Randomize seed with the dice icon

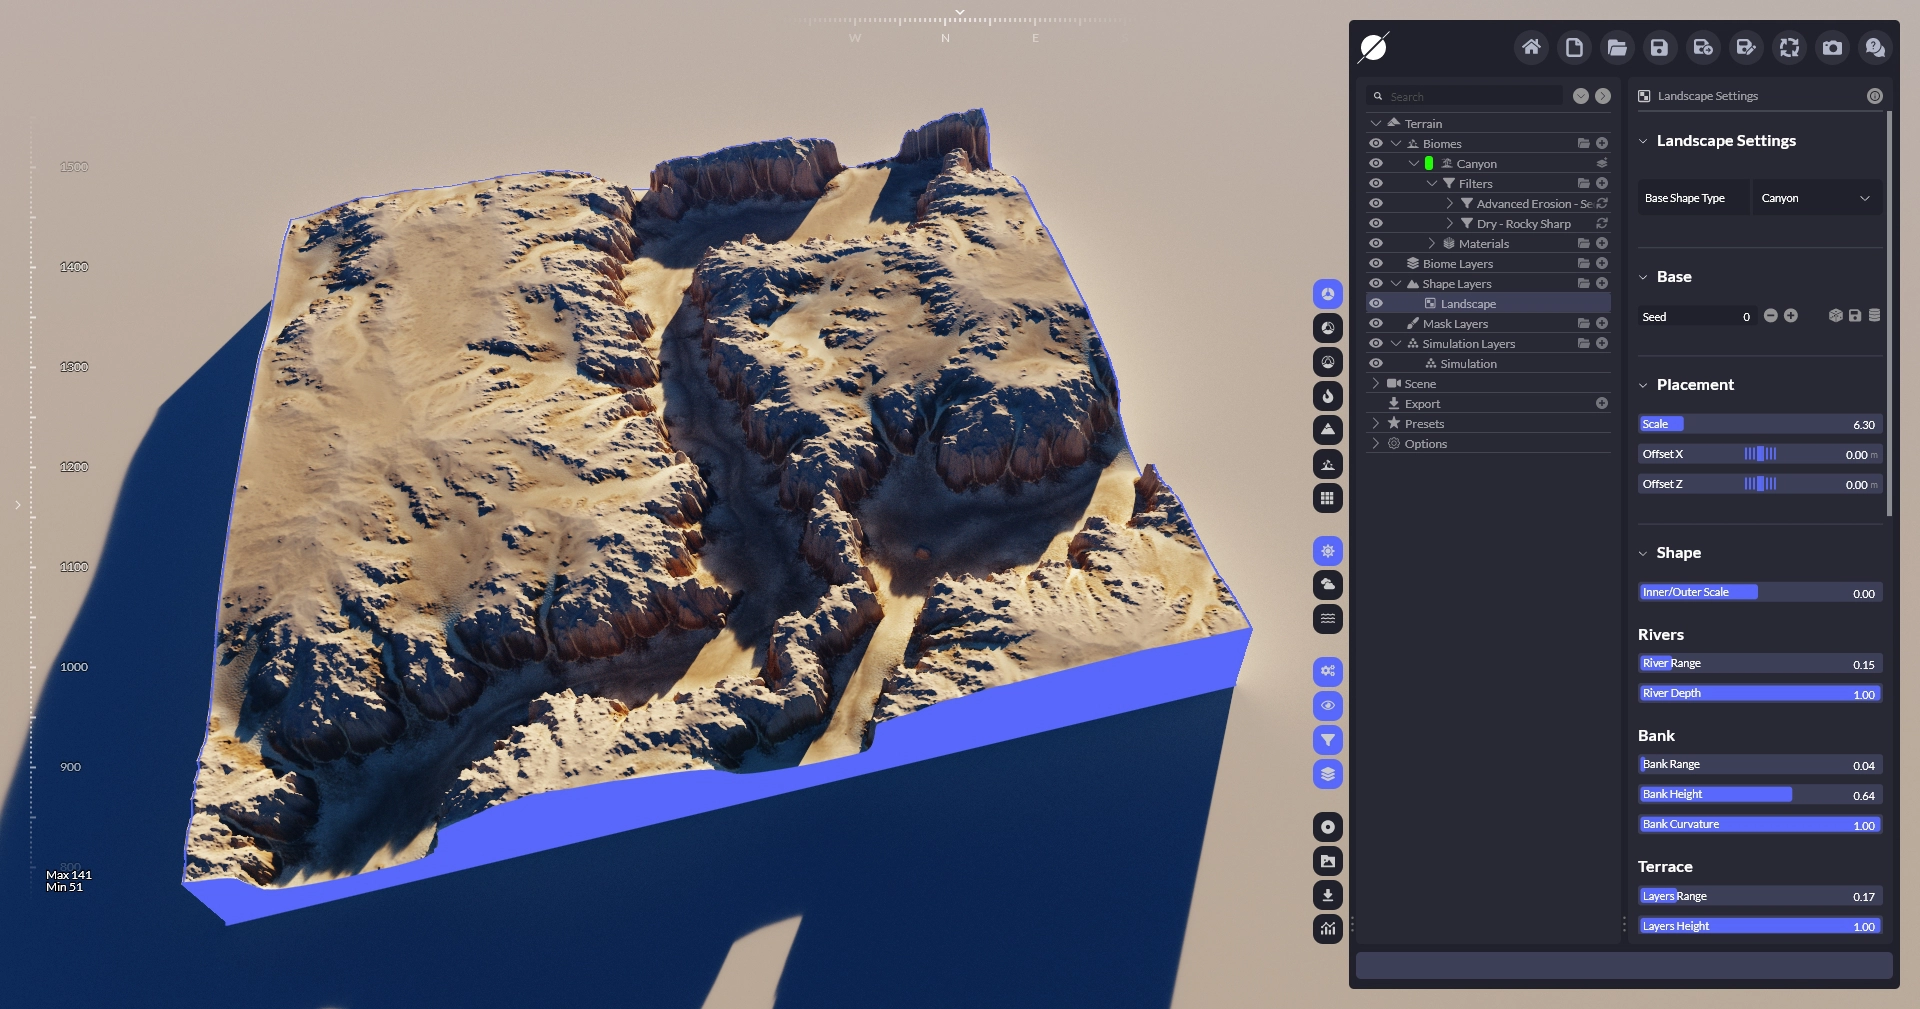click(x=1835, y=316)
